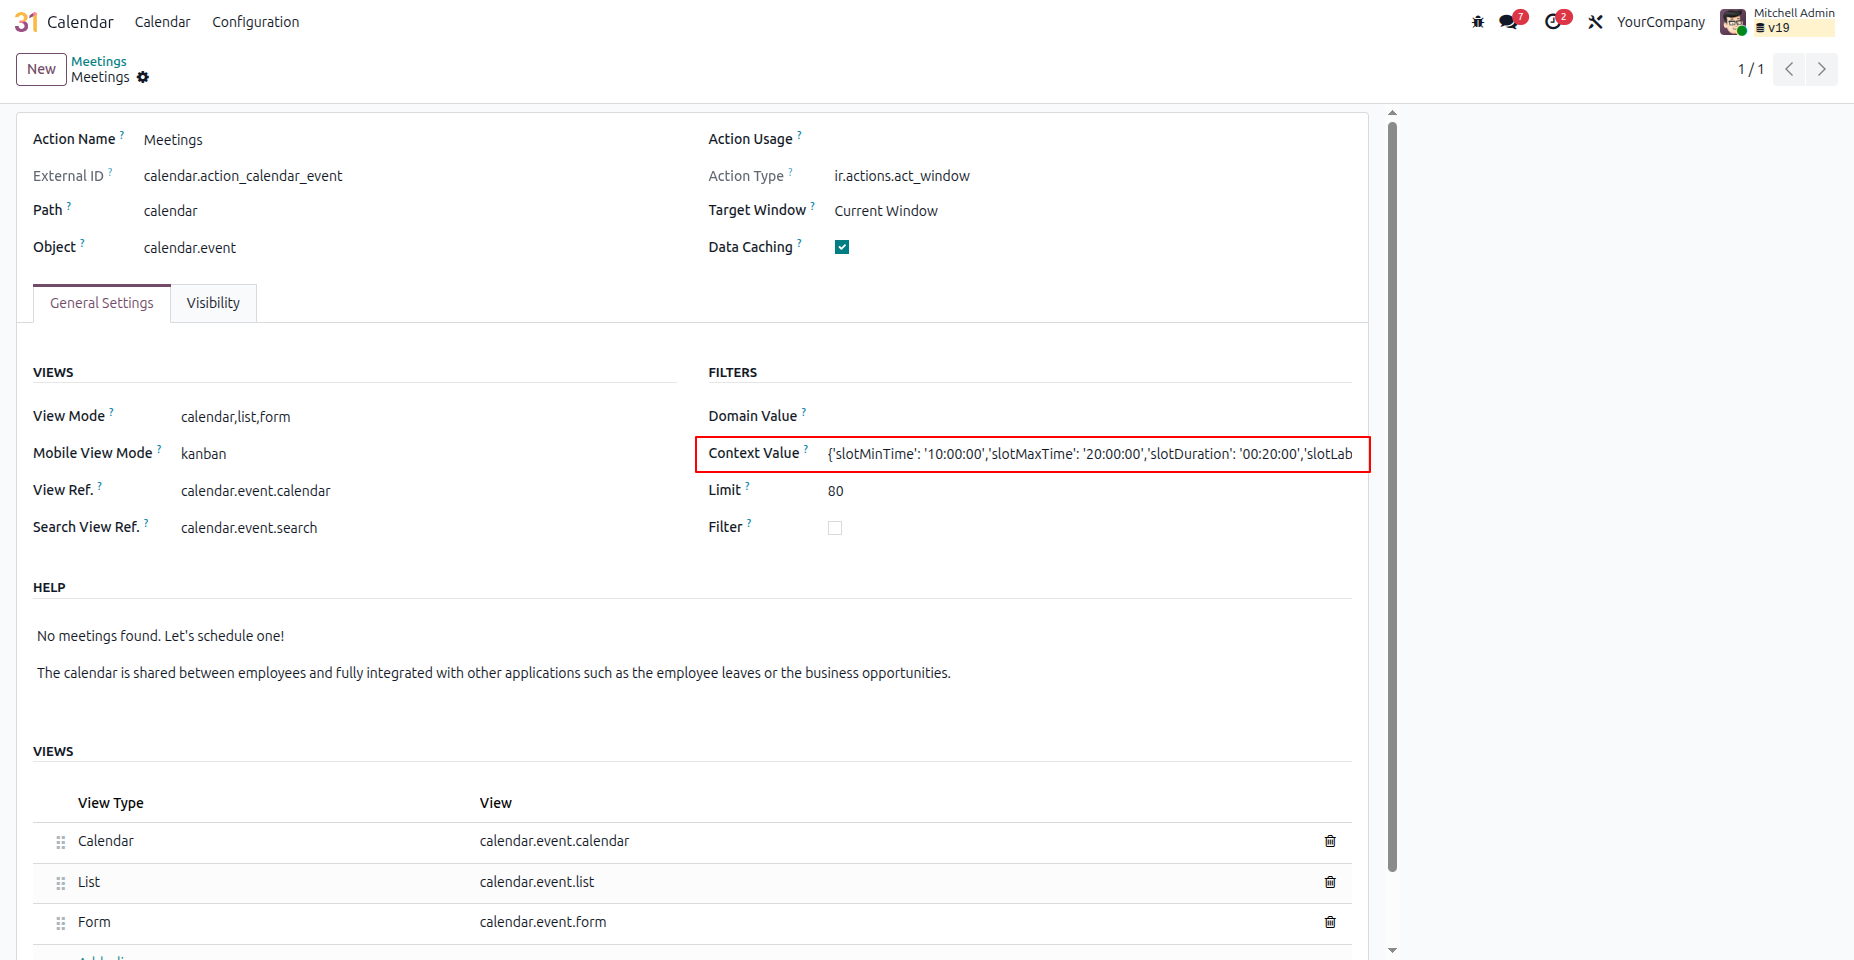Edit the help text 'No meetings found'
The height and width of the screenshot is (960, 1854).
161,636
